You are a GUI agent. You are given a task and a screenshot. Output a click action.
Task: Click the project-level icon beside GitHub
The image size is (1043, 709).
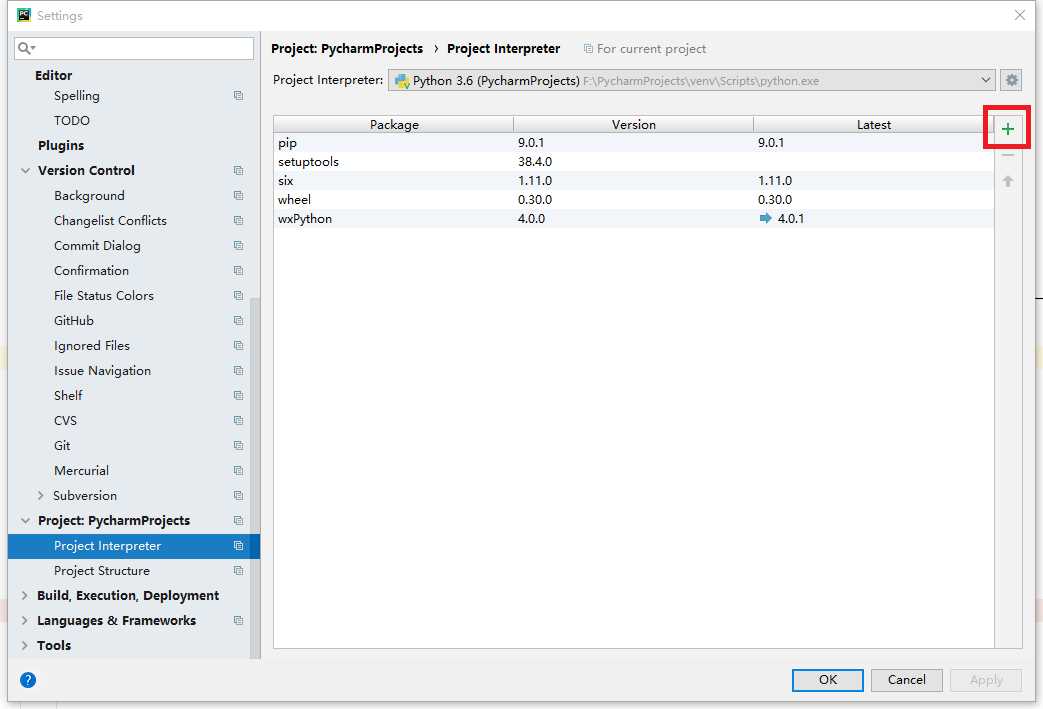[x=238, y=321]
